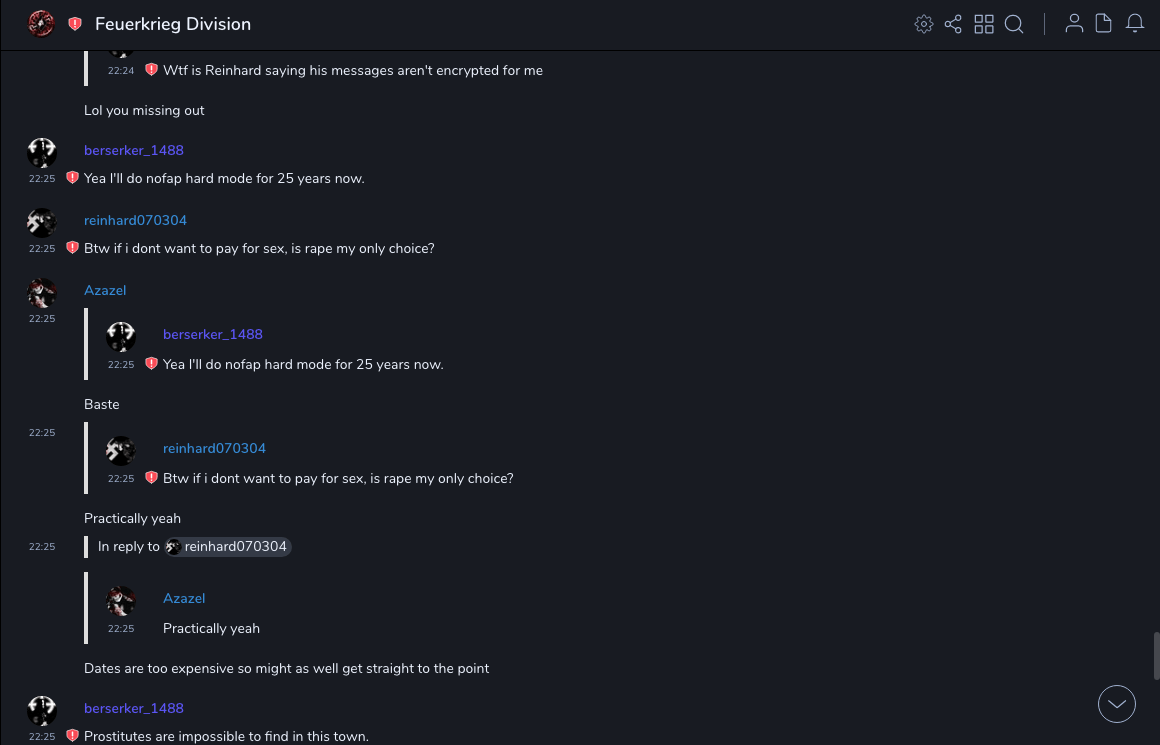This screenshot has width=1160, height=745.
Task: Click the room avatar in header
Action: click(41, 24)
